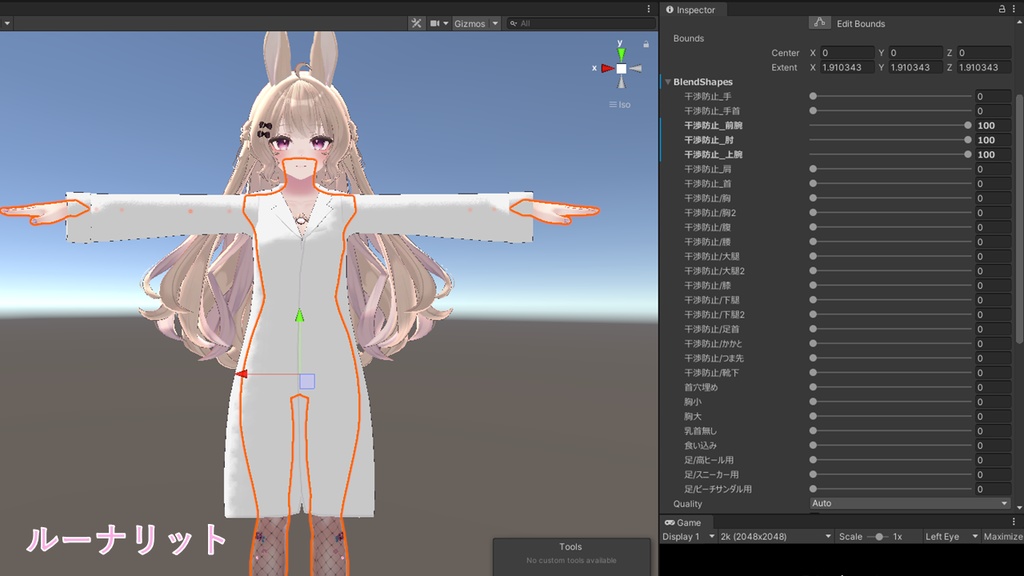
Task: Collapse the BlendShapes foldout
Action: (668, 82)
